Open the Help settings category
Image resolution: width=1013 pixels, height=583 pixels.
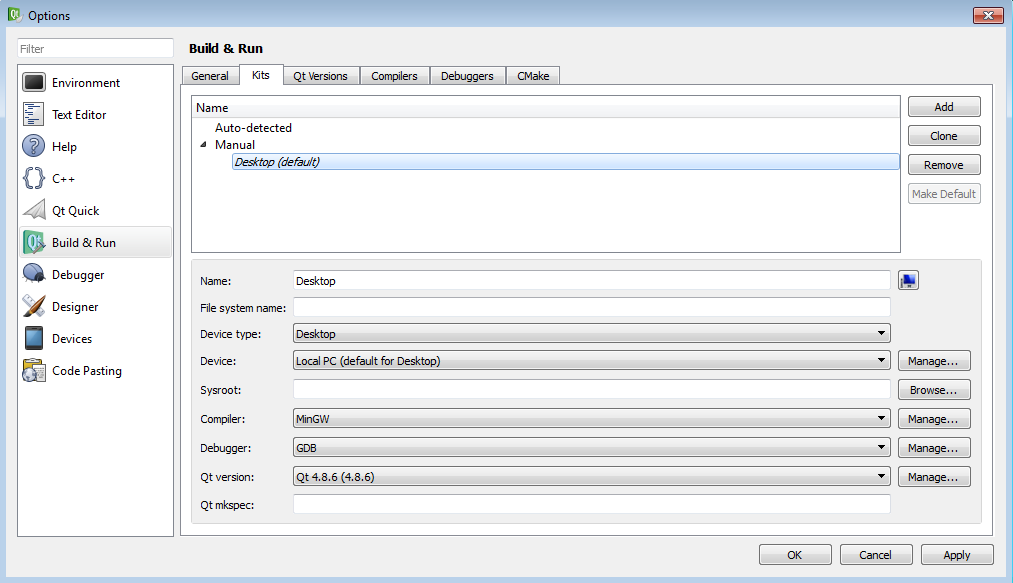coord(96,147)
